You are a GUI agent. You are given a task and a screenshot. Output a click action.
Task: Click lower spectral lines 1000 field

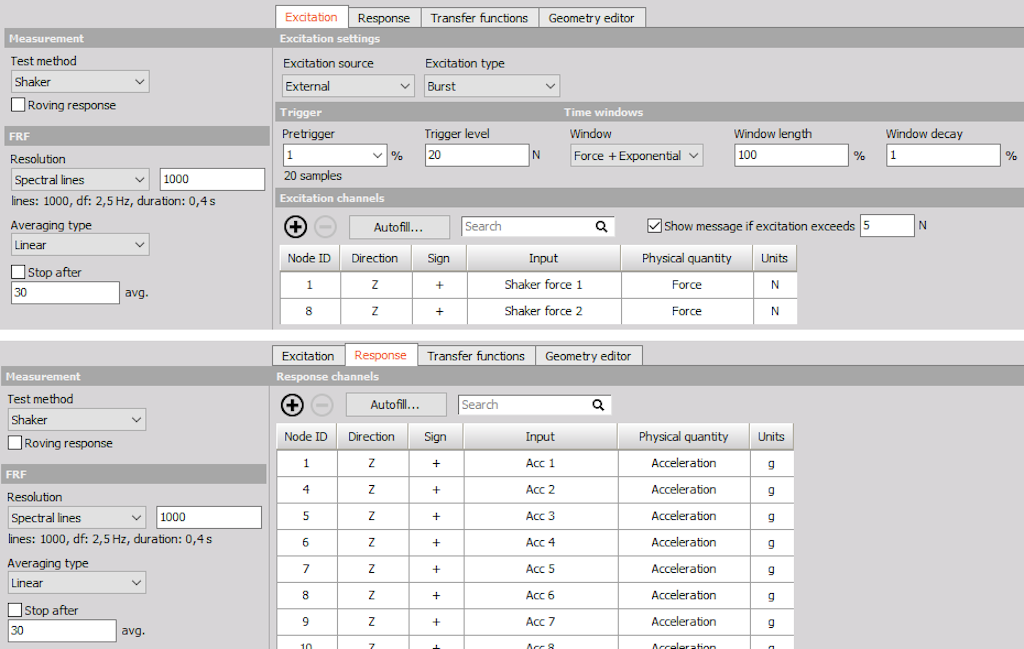[x=209, y=517]
